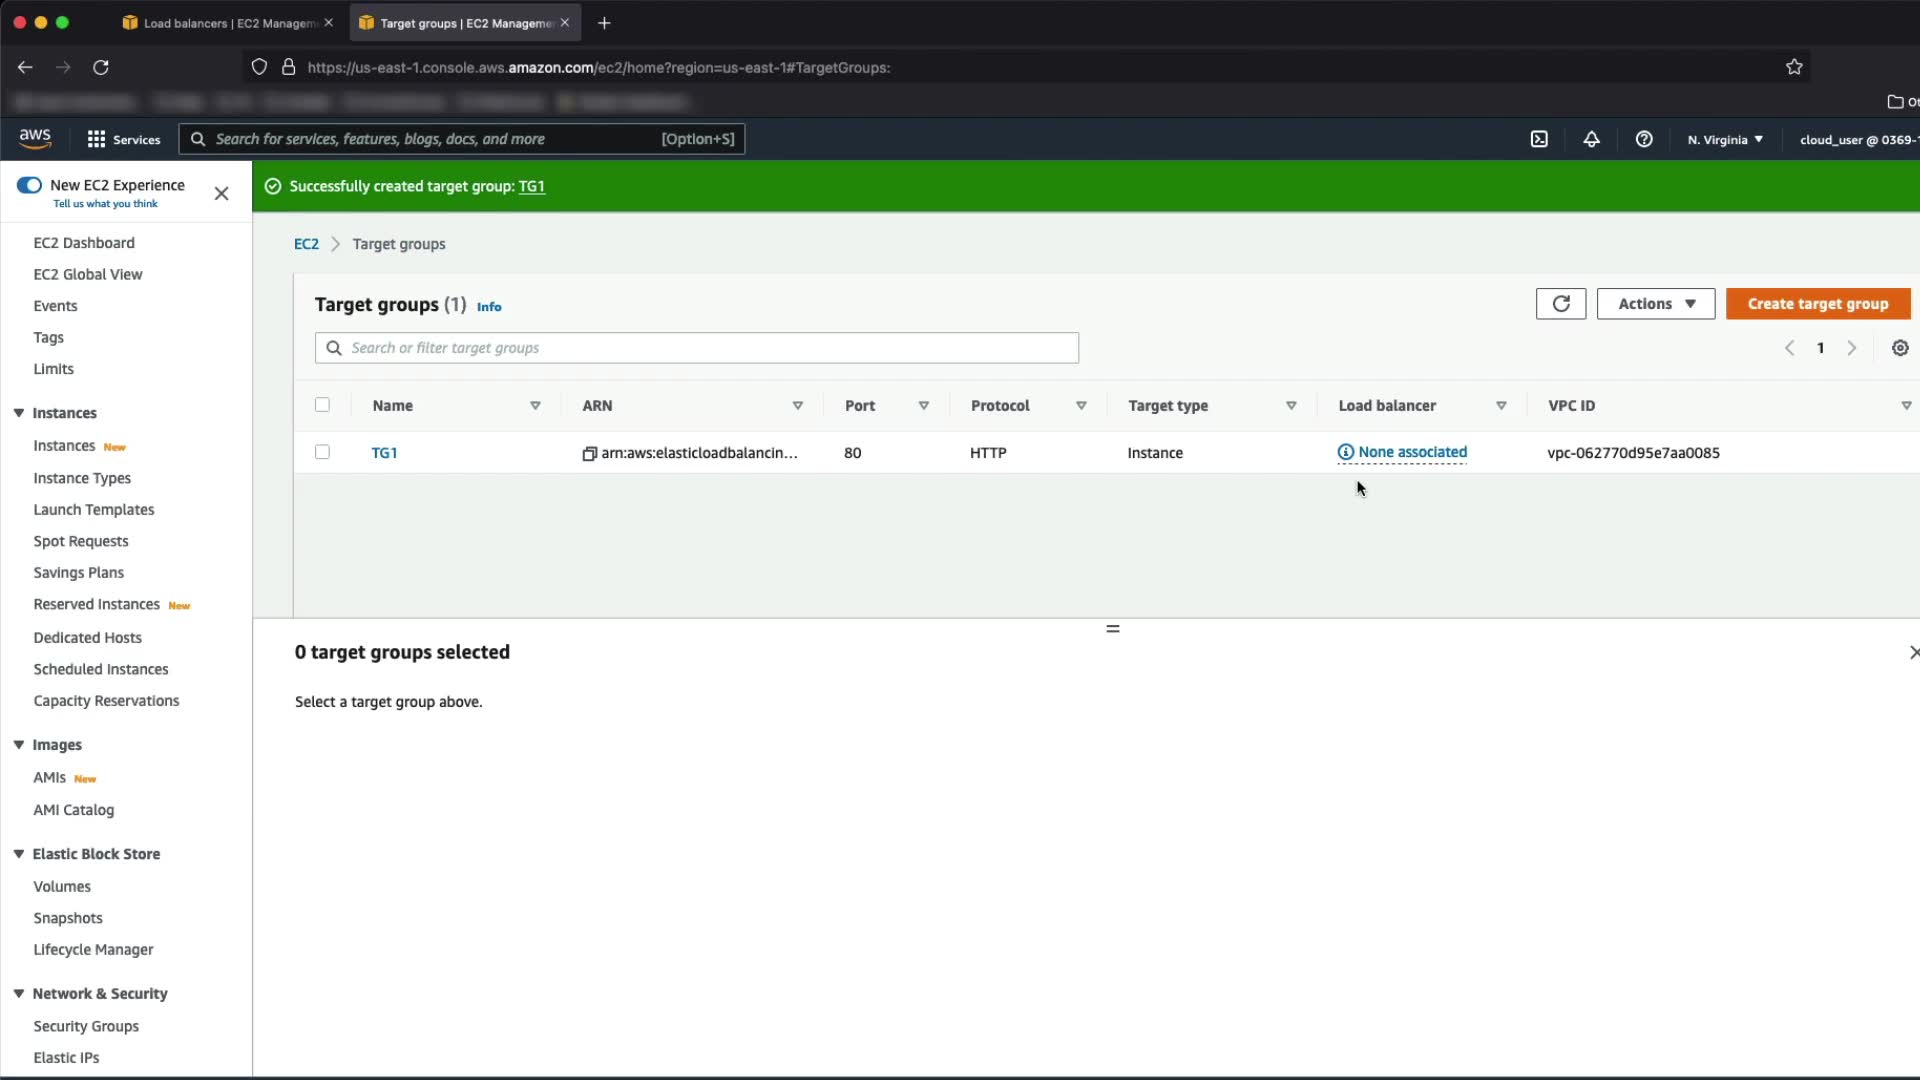
Task: Collapse the Instances sidebar section
Action: coord(19,413)
